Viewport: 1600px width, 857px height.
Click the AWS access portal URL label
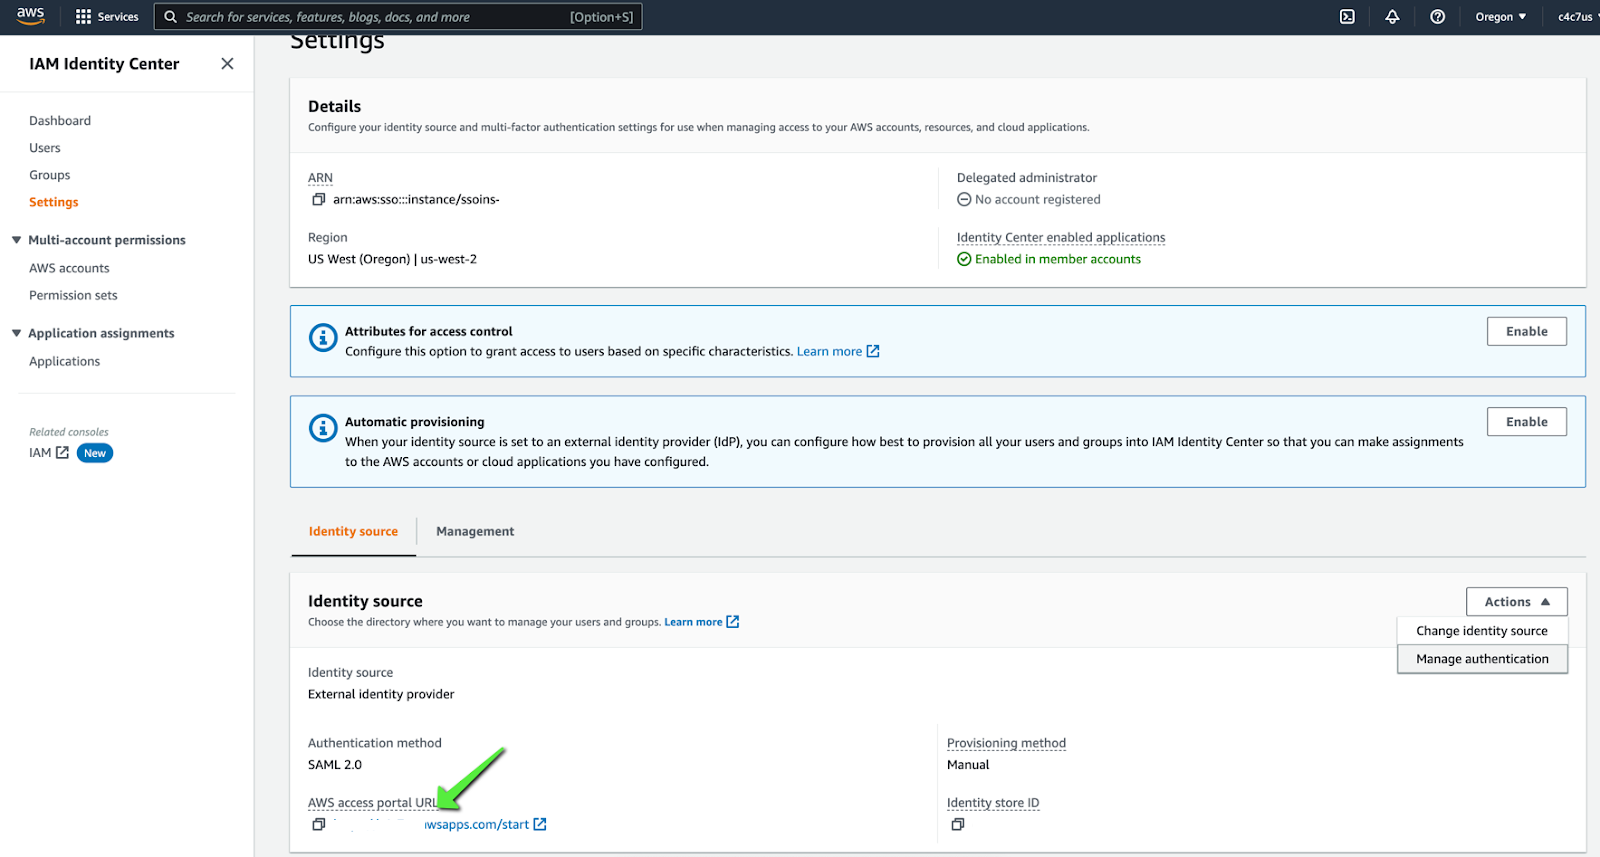pyautogui.click(x=373, y=803)
